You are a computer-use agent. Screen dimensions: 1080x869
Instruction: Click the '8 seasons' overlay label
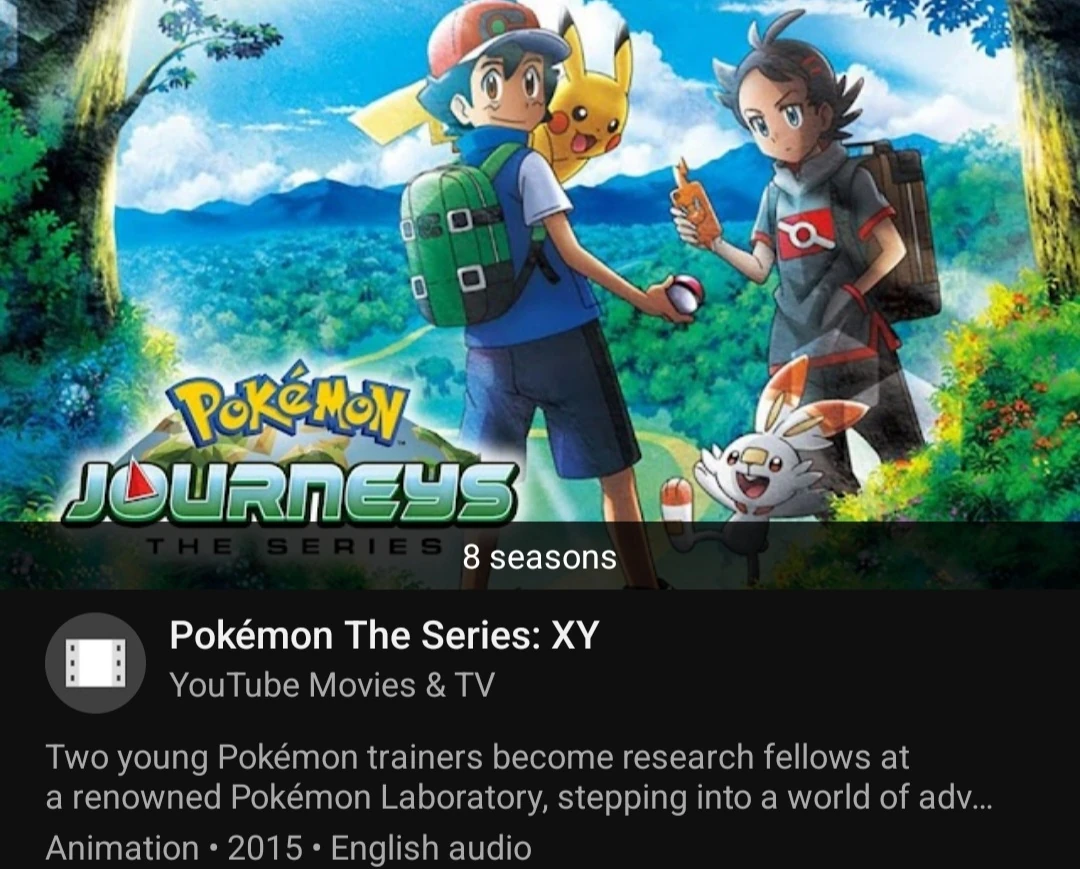click(539, 557)
